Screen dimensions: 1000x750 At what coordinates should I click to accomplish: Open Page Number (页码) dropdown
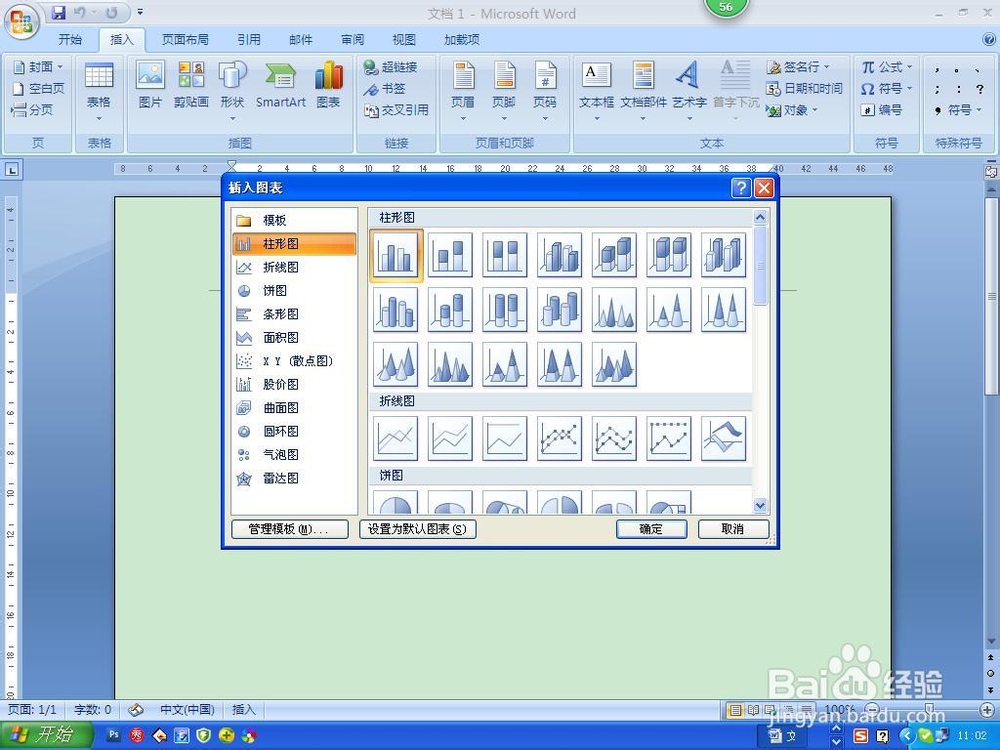click(545, 91)
